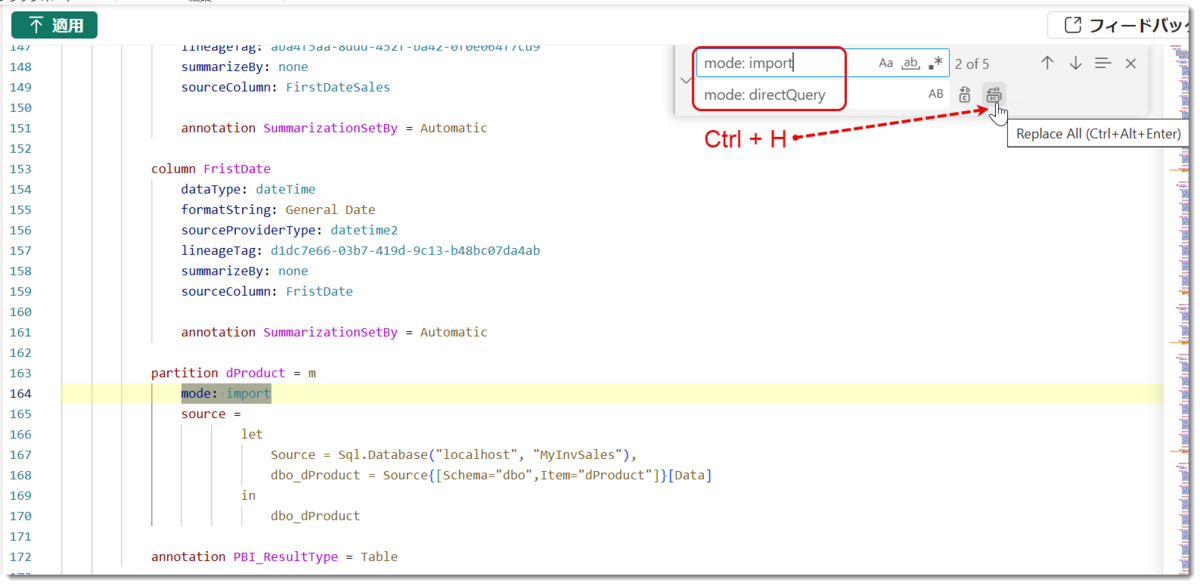Click 'summarizeBy: none' on line 158
The height and width of the screenshot is (586, 1200).
coord(245,271)
